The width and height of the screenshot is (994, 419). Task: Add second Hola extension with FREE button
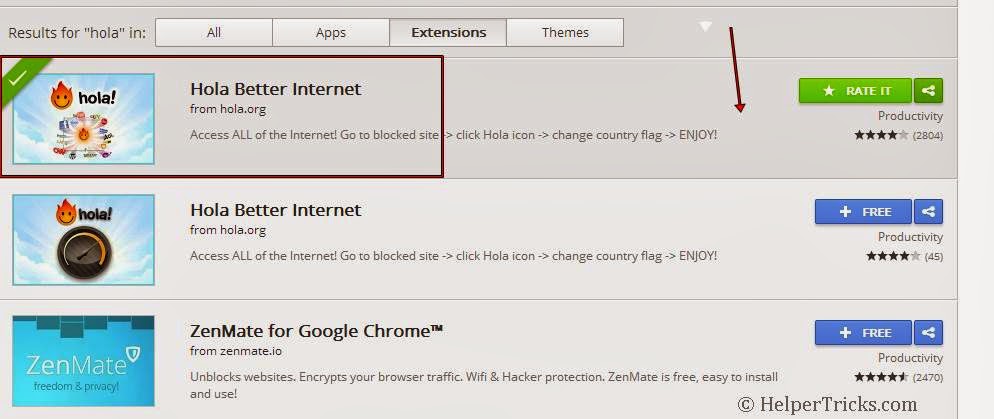pos(863,212)
